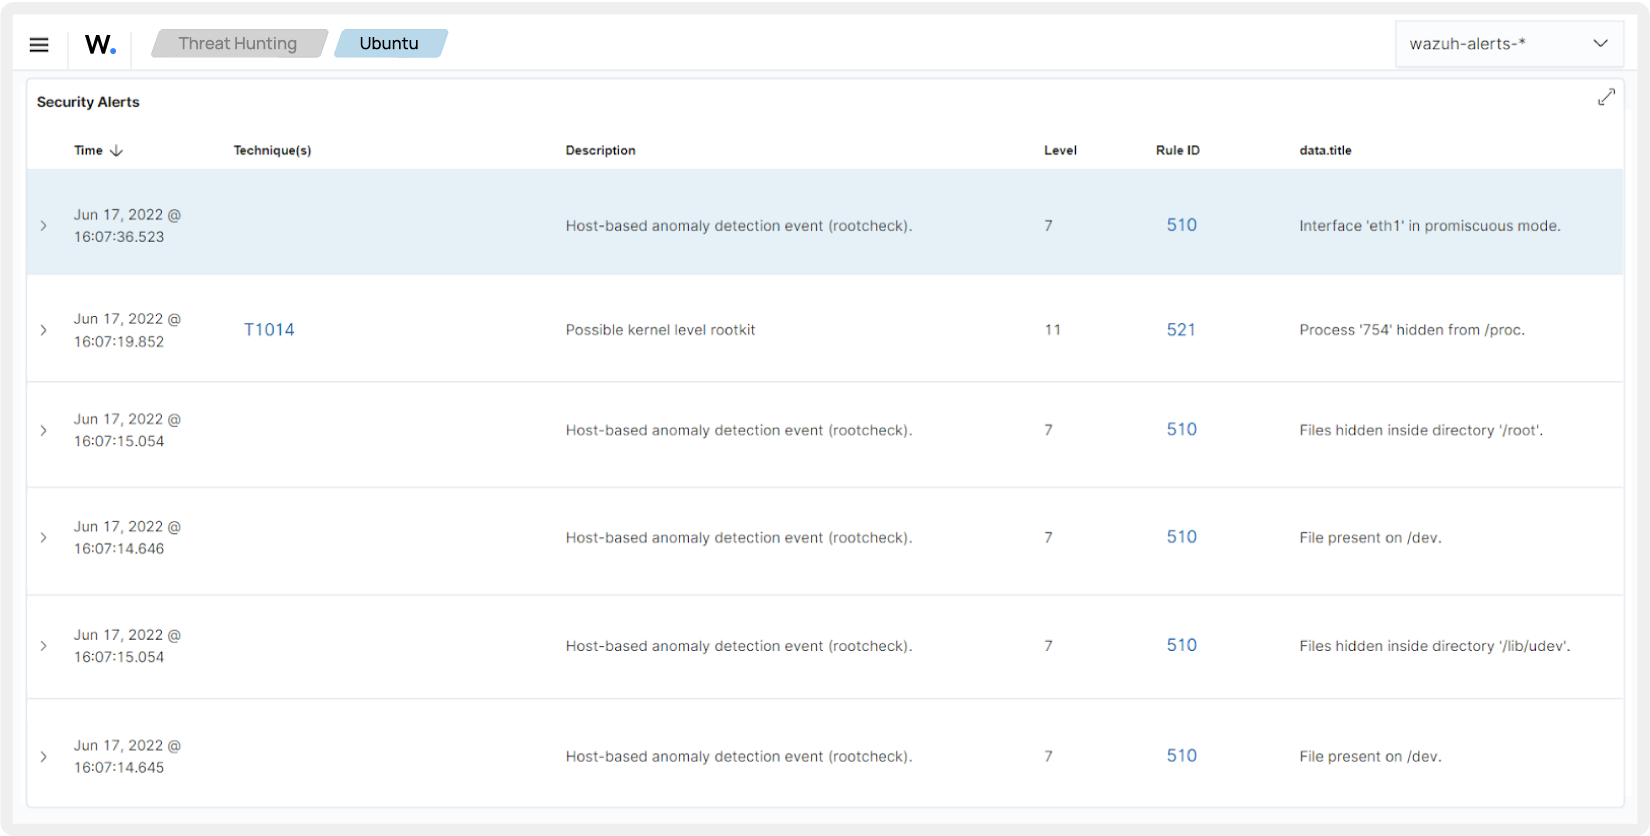This screenshot has height=836, width=1650.
Task: Click the data.title column header
Action: click(1325, 150)
